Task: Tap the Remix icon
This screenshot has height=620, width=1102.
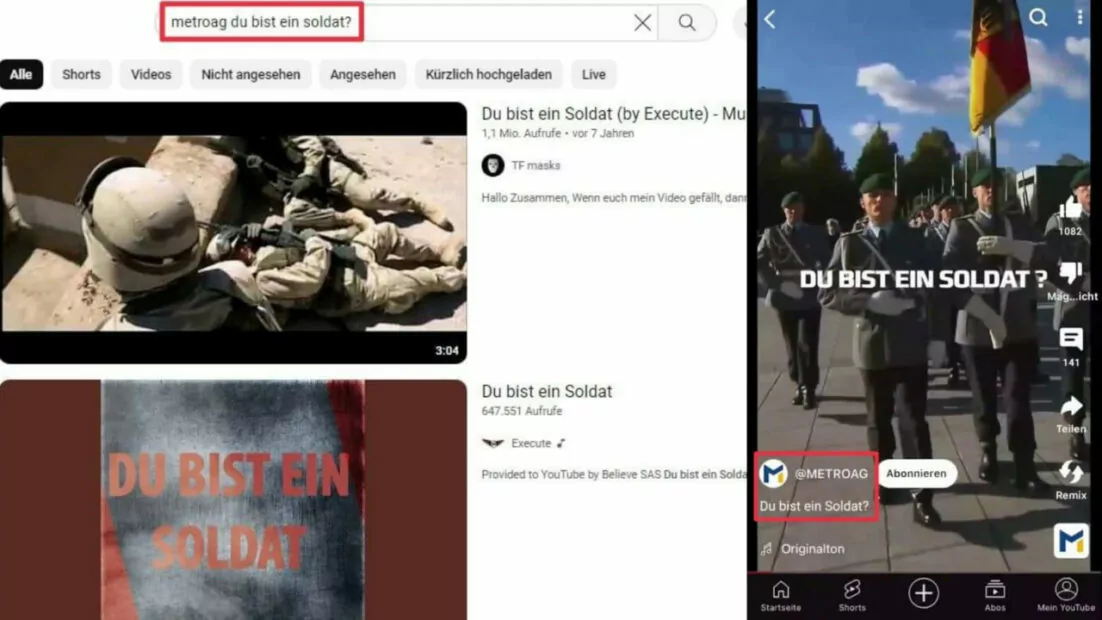Action: coord(1070,473)
